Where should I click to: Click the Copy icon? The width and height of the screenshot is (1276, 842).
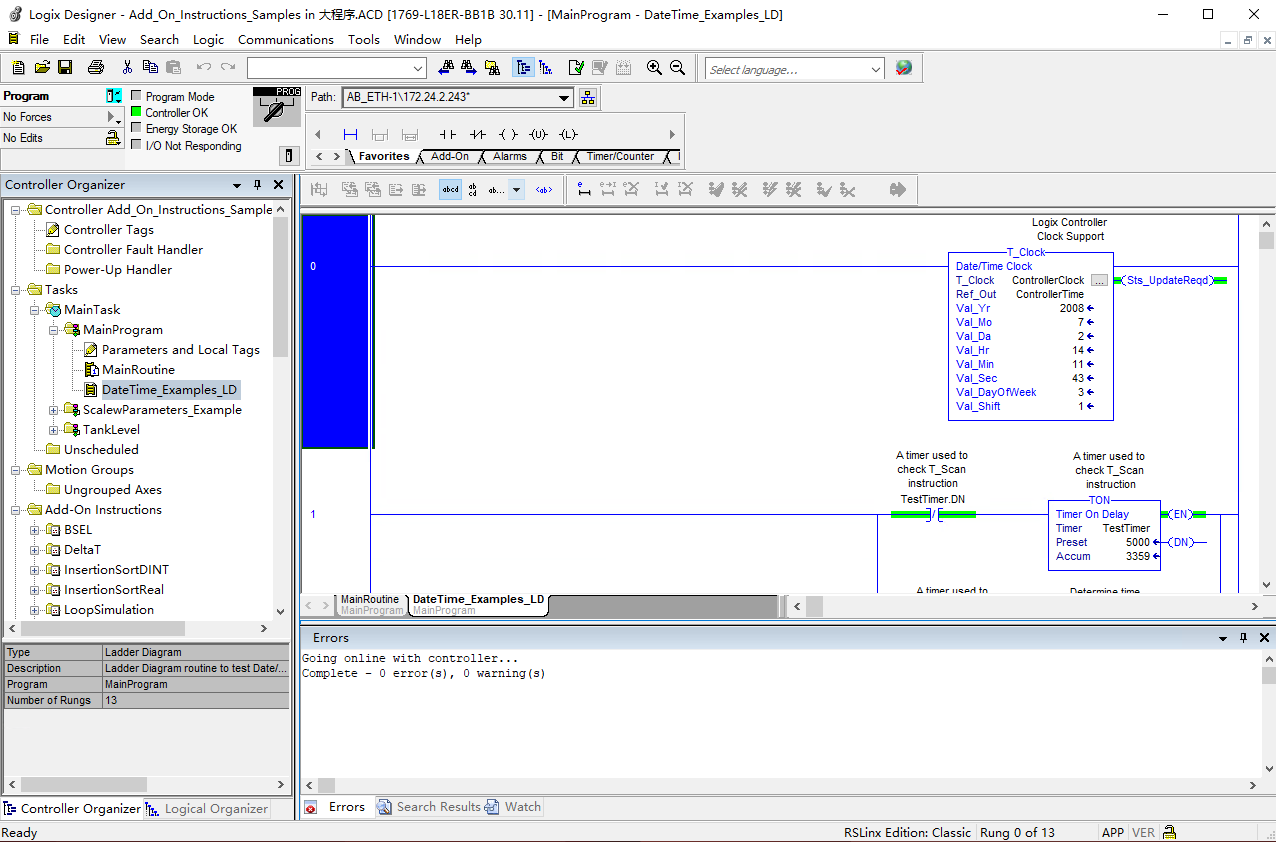[x=150, y=67]
